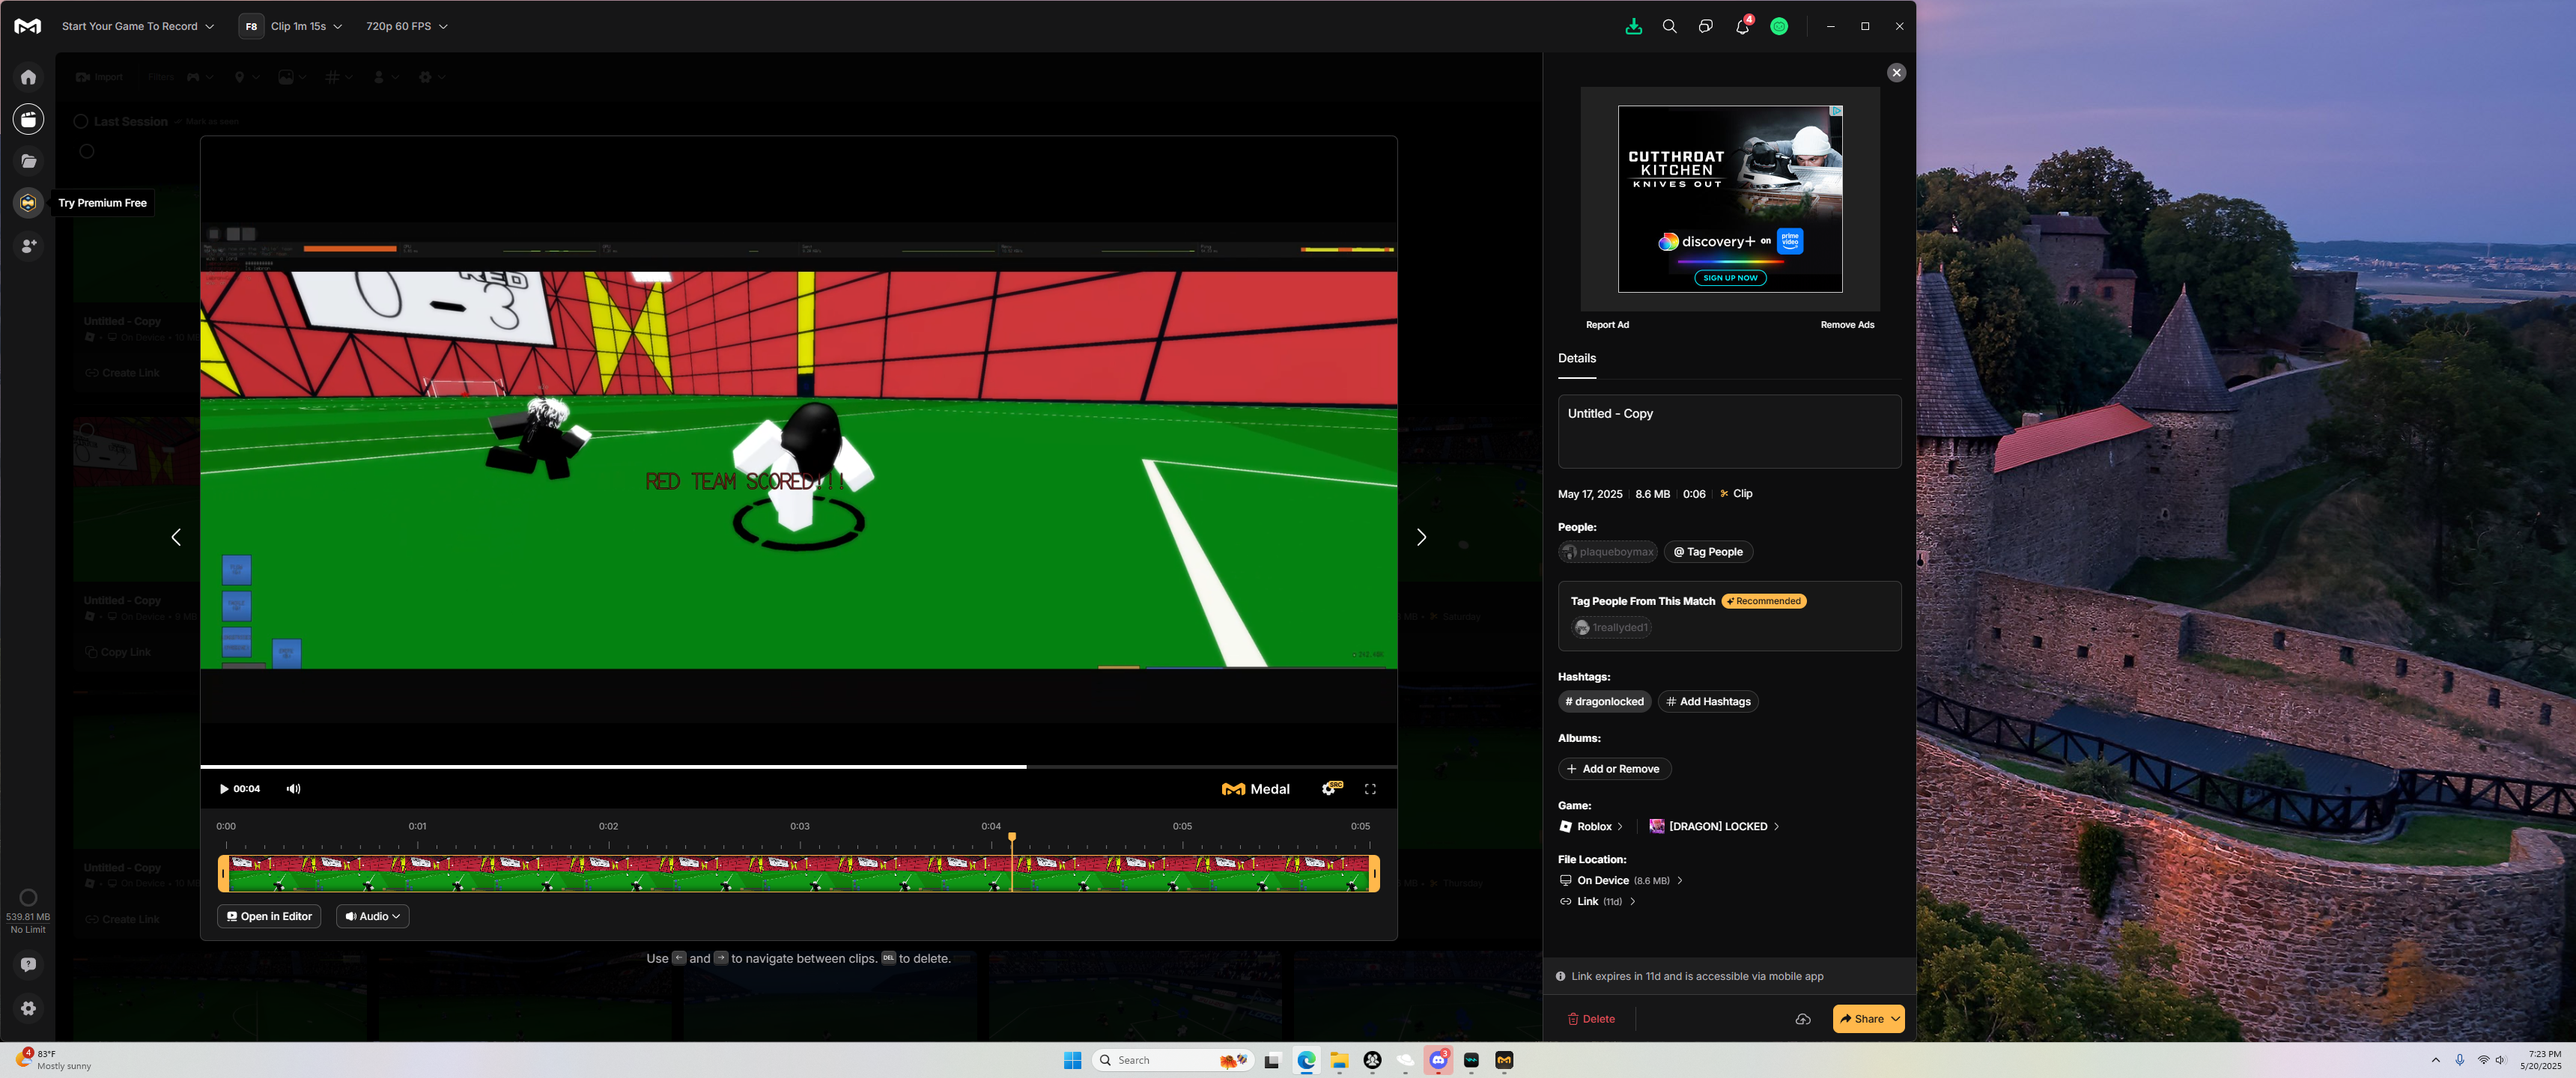Open the Windows Start menu
The width and height of the screenshot is (2576, 1078).
click(1072, 1060)
